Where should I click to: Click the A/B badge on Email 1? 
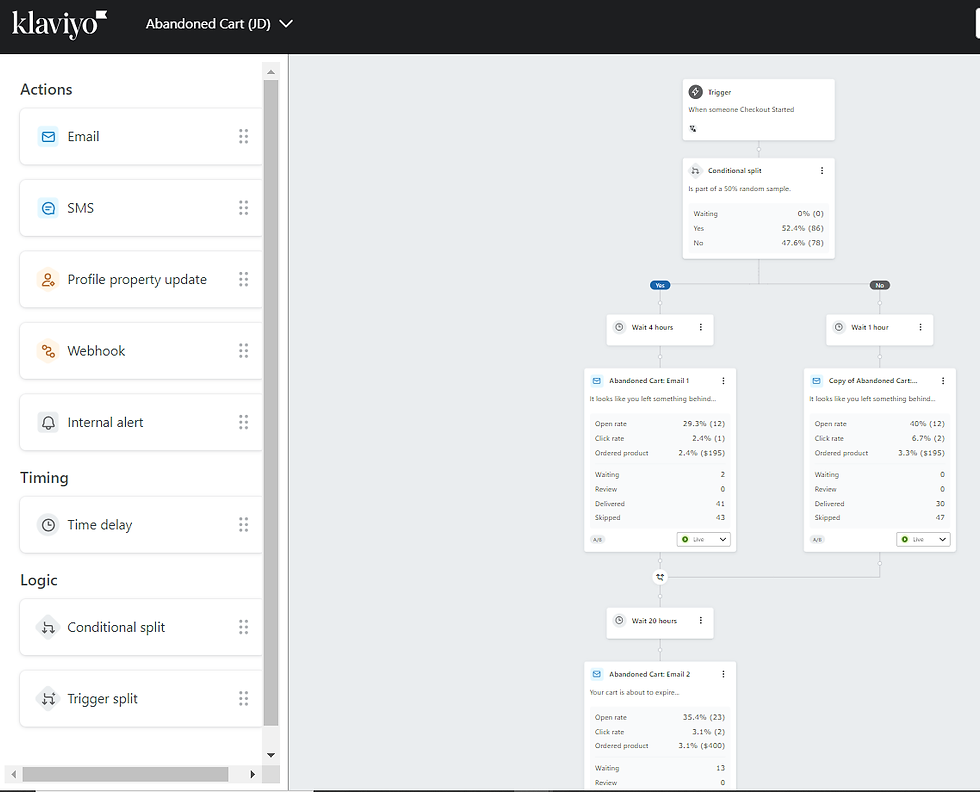(x=598, y=539)
